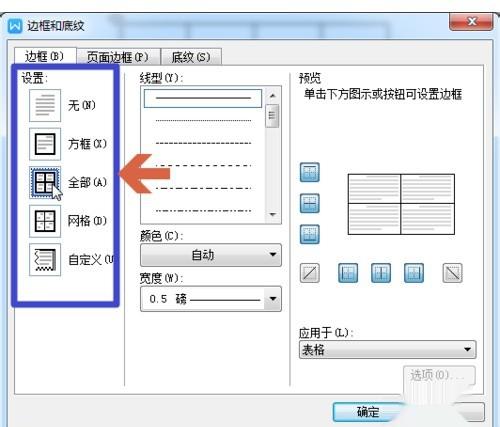
Task: Click the table preview diagram
Action: tap(401, 204)
